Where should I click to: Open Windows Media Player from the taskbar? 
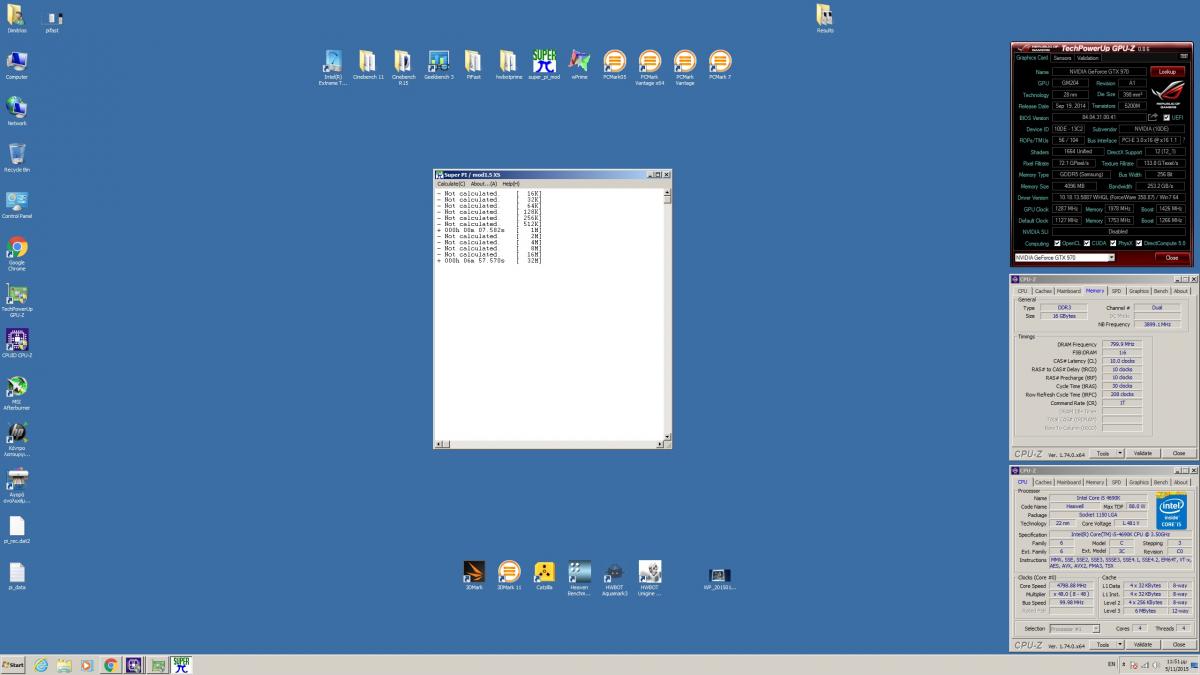click(x=88, y=665)
